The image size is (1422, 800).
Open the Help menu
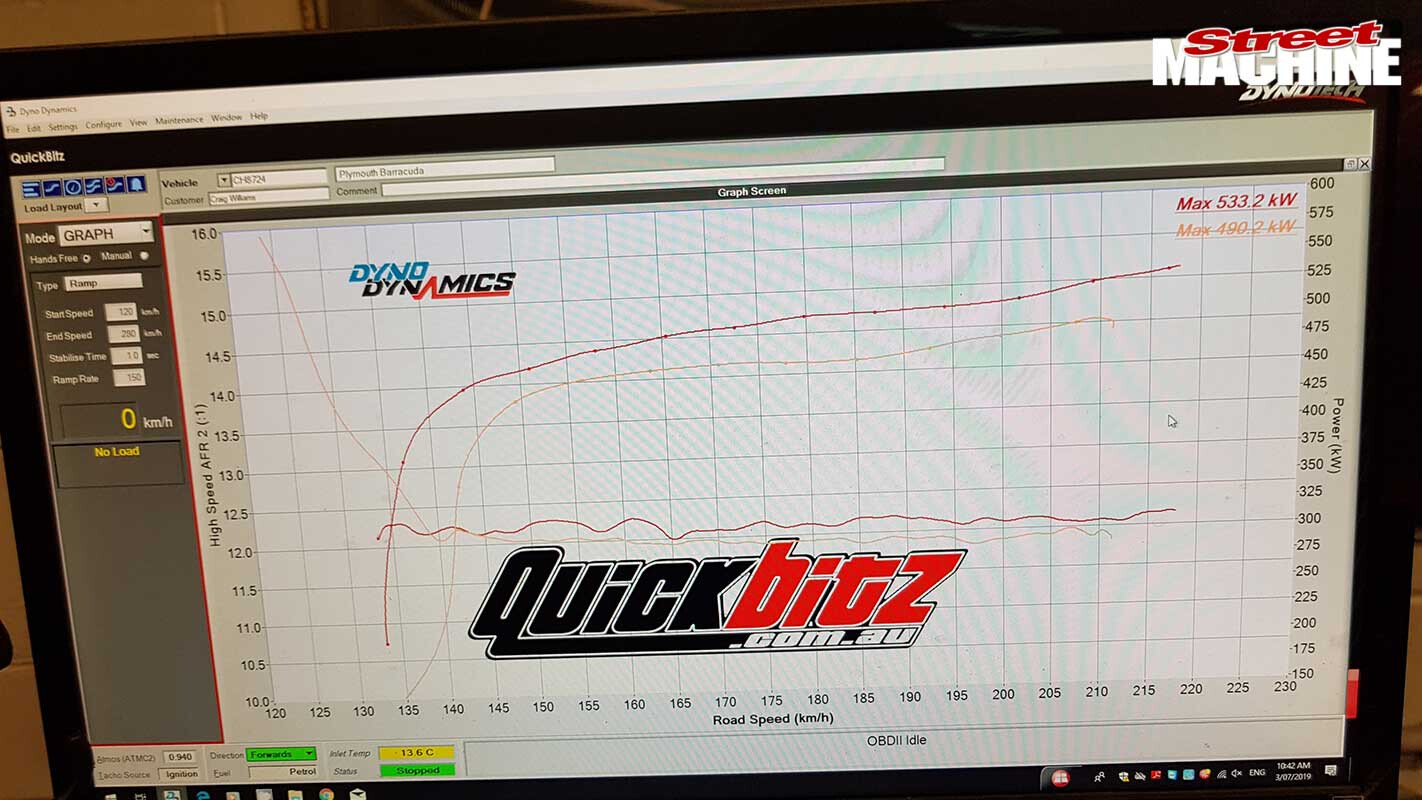[x=259, y=117]
